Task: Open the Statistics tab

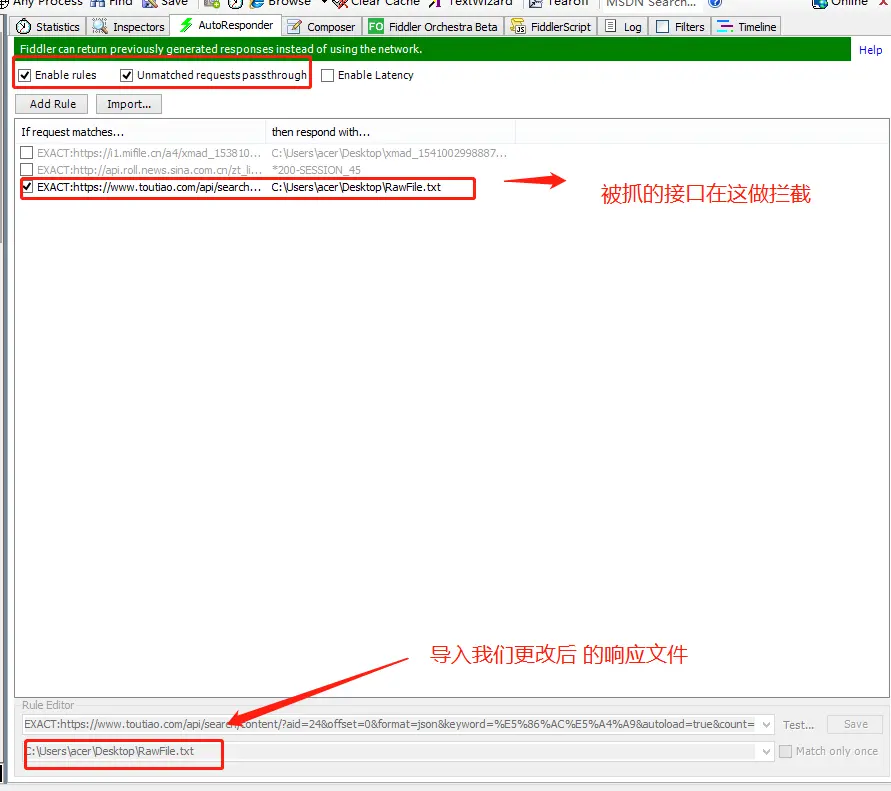Action: (48, 27)
